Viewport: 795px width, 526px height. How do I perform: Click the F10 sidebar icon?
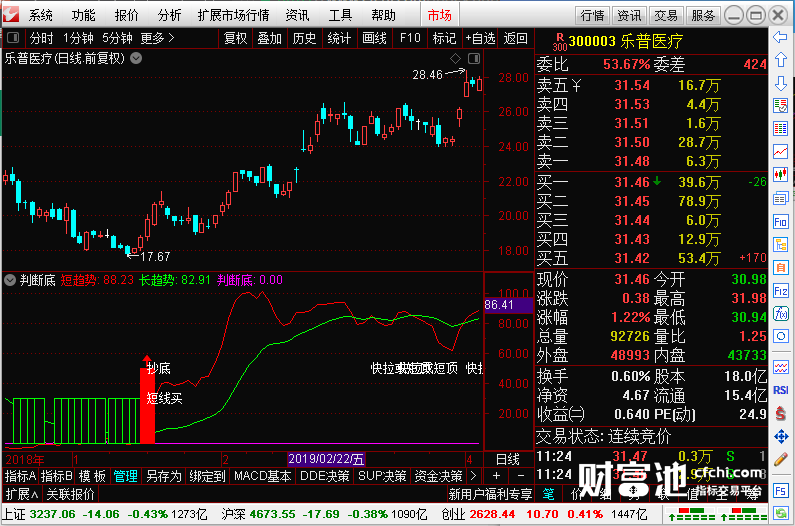[780, 222]
